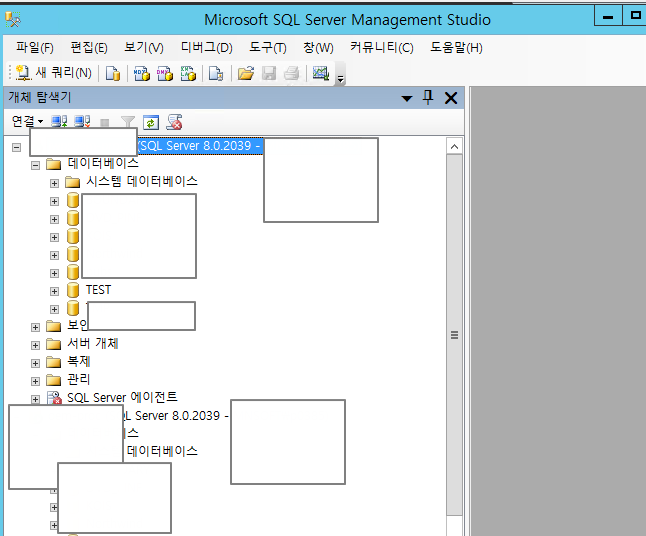This screenshot has width=646, height=536.
Task: Click the script icon with red cross in the Object Explorer toolbar
Action: [174, 122]
